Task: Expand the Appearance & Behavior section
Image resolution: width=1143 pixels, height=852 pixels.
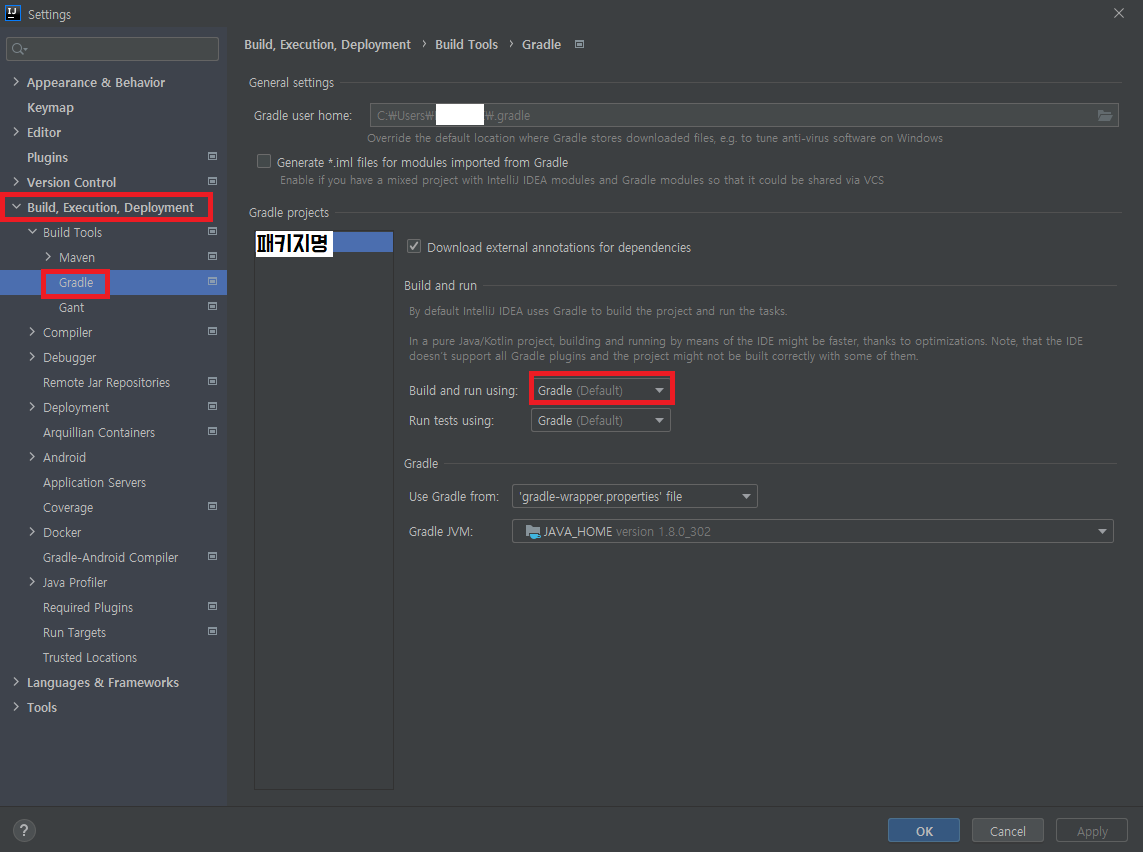Action: click(16, 82)
